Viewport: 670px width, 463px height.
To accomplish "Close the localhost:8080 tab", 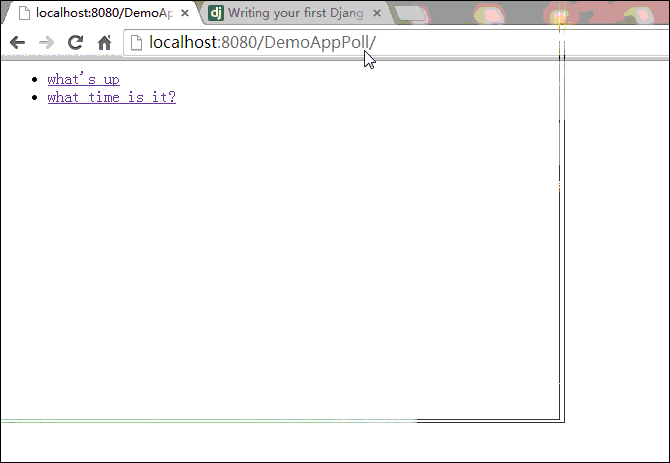I will (185, 13).
